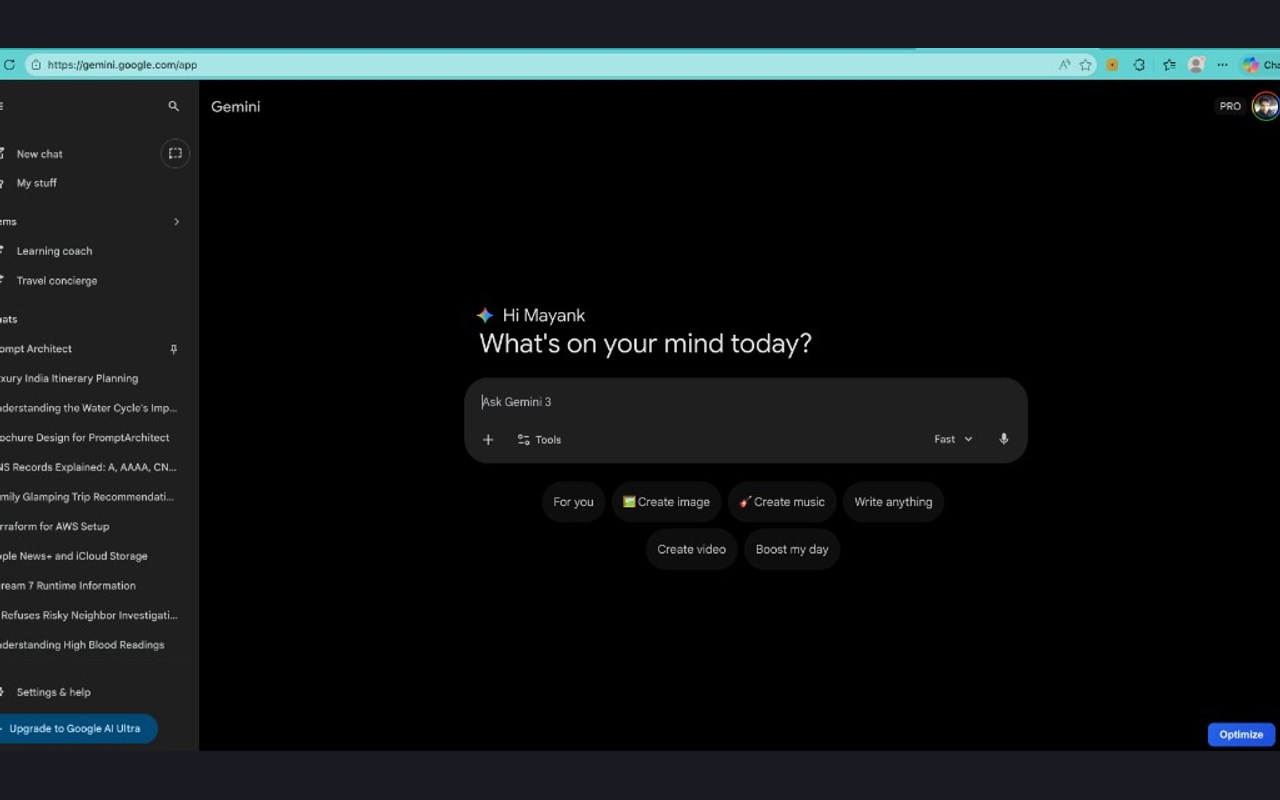1280x800 pixels.
Task: Open the Copilot icon in browser toolbar
Action: tap(1251, 65)
